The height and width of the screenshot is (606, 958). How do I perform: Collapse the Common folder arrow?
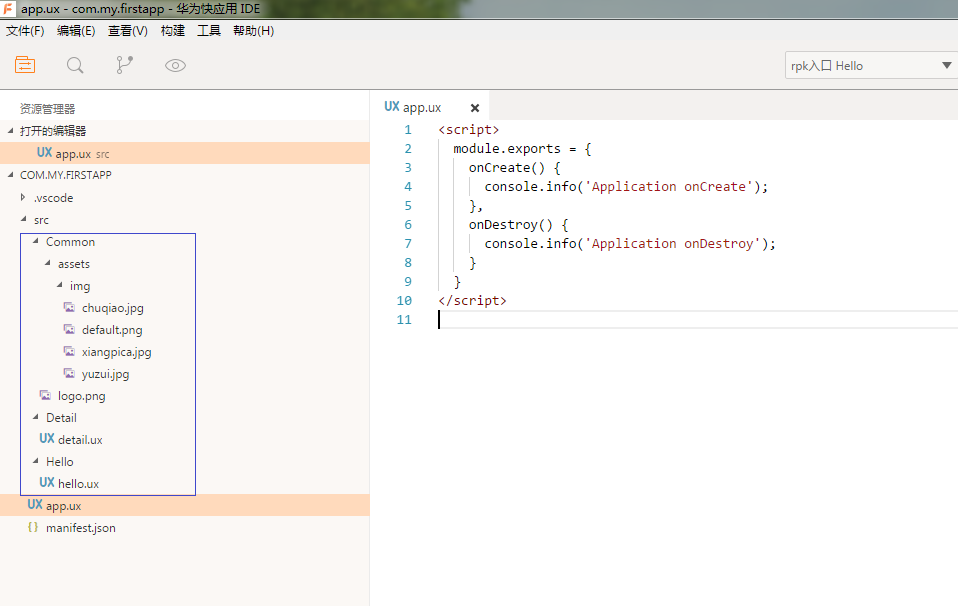tap(35, 241)
